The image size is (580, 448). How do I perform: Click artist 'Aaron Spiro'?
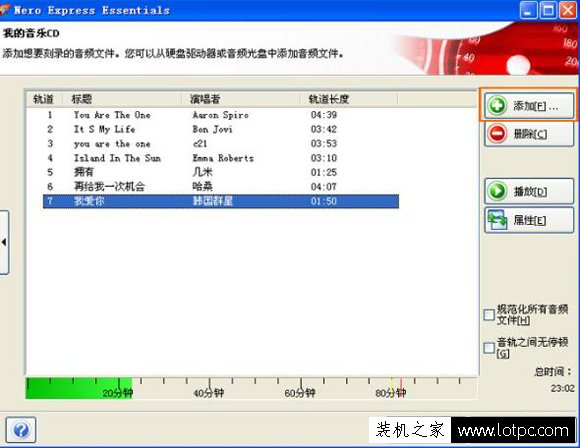[220, 115]
